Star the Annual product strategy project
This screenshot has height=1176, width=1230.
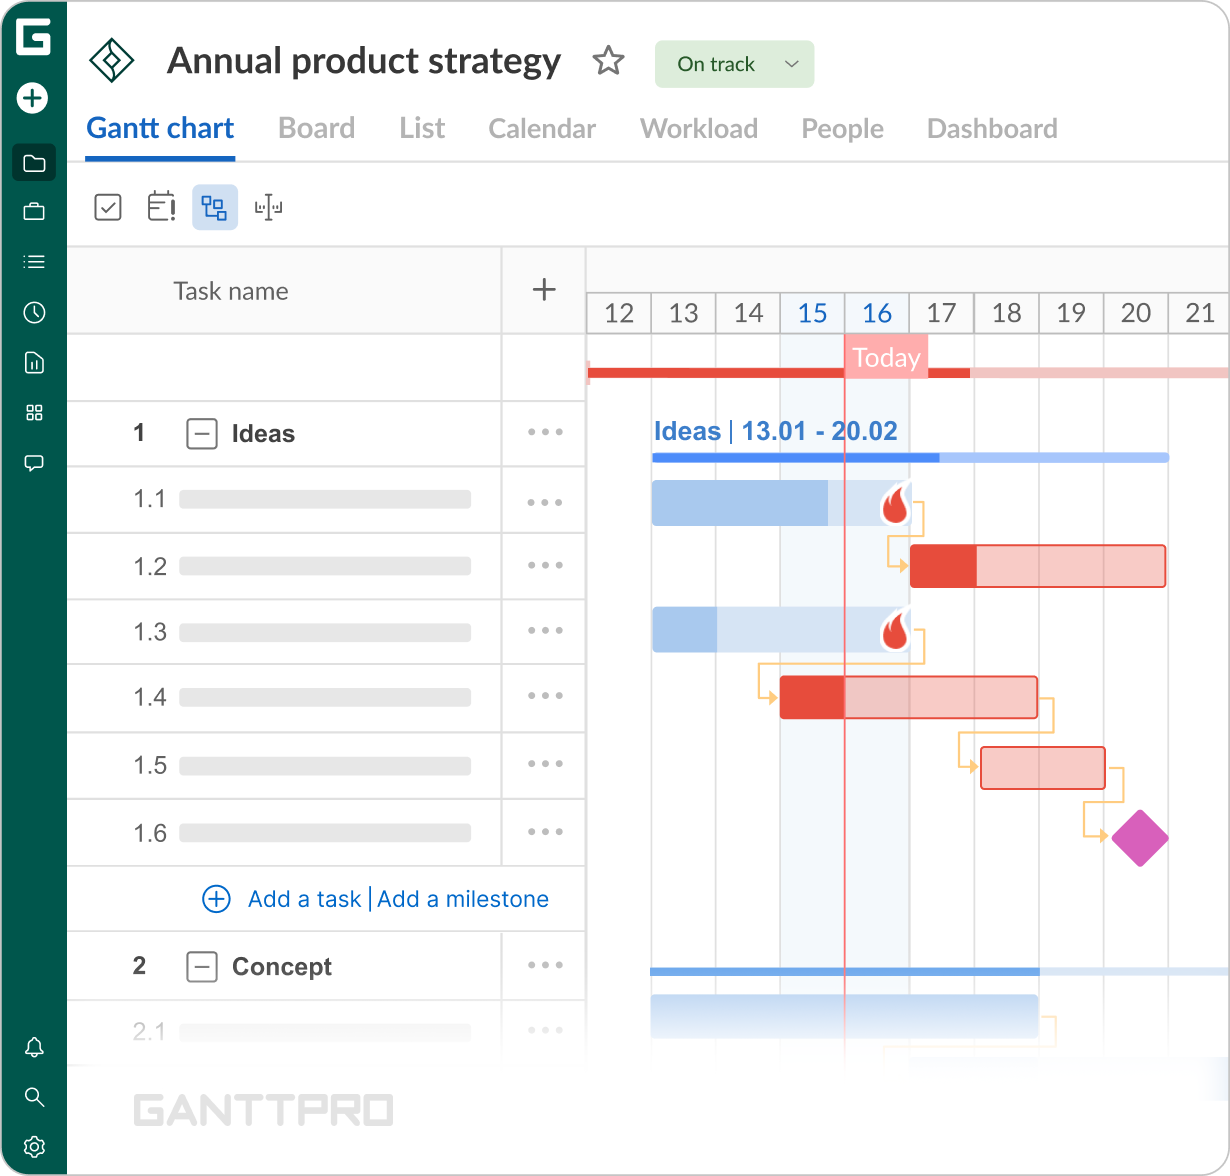point(608,62)
